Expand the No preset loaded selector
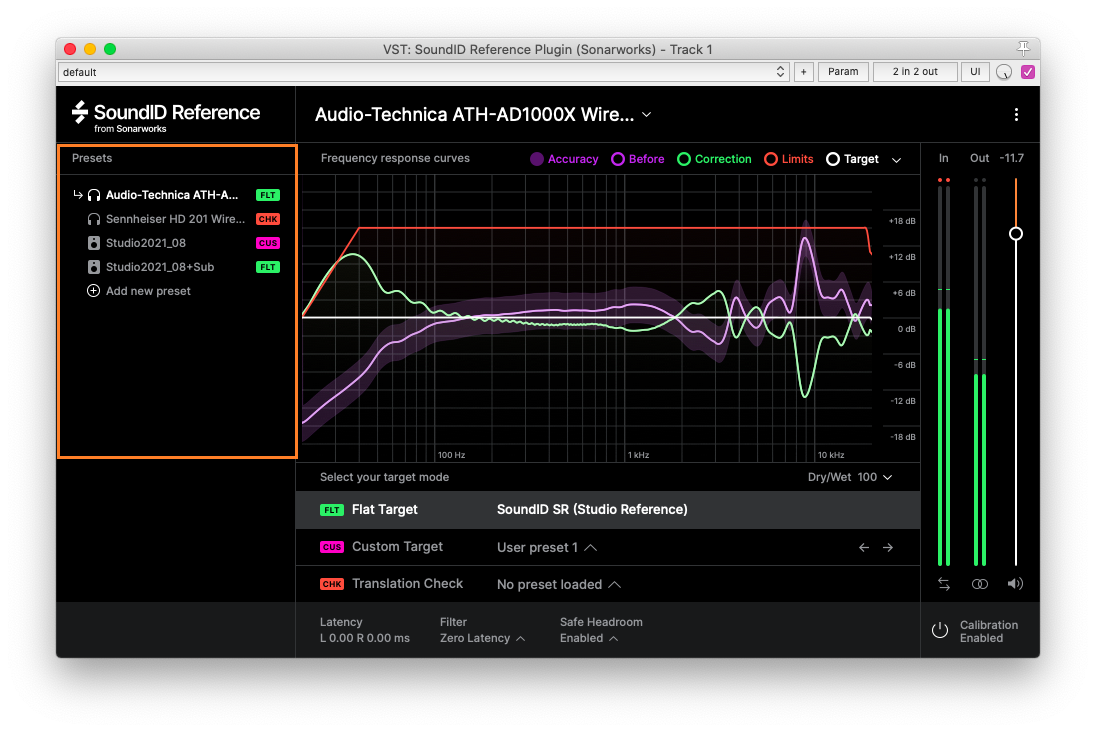This screenshot has width=1096, height=732. (558, 584)
